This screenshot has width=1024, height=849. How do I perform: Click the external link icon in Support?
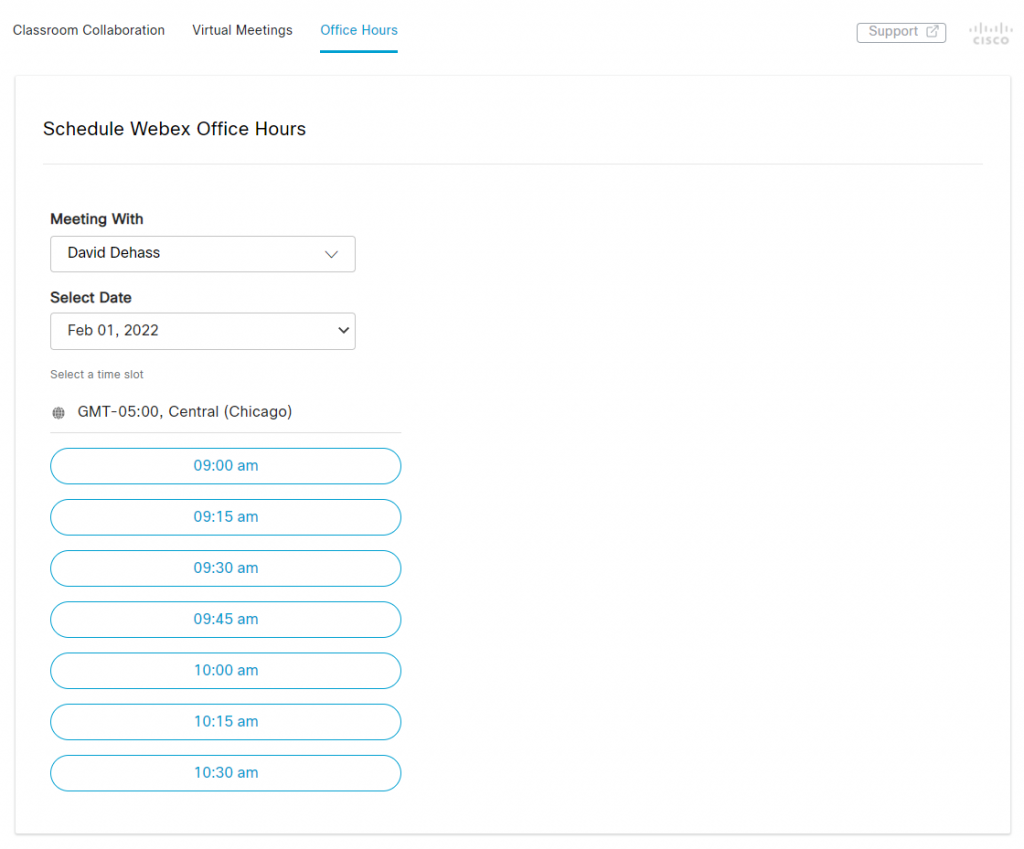click(932, 31)
